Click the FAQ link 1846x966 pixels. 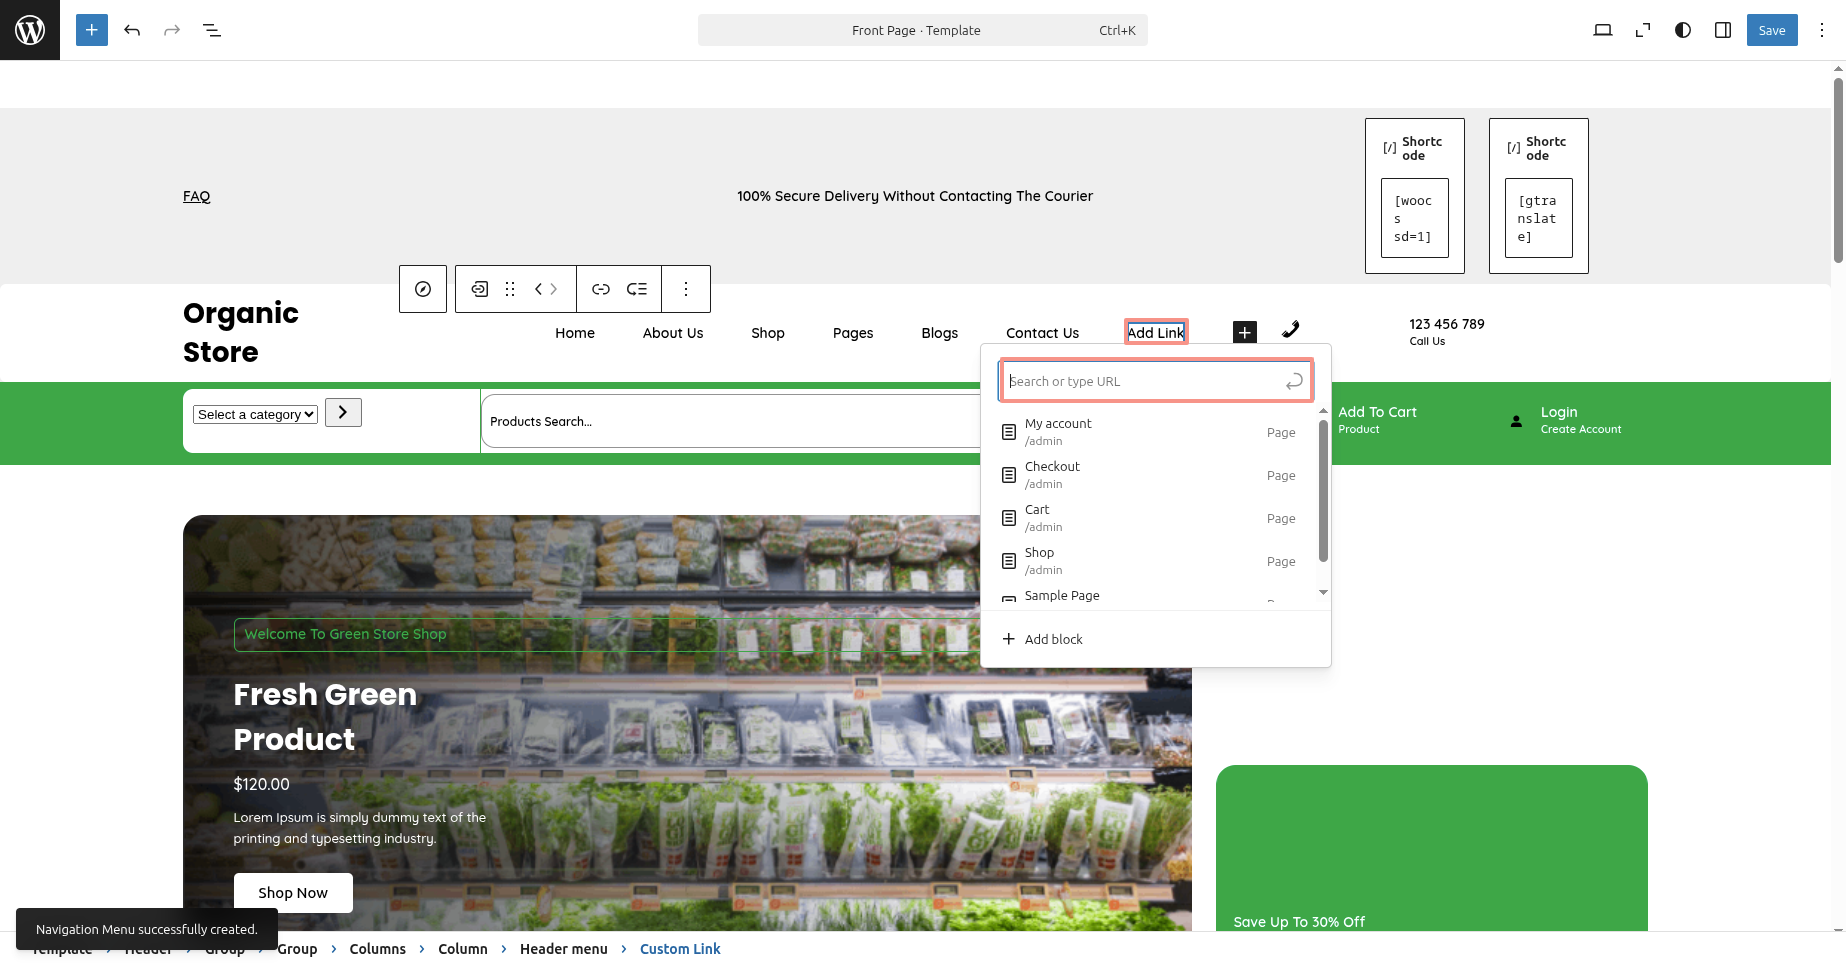point(196,196)
